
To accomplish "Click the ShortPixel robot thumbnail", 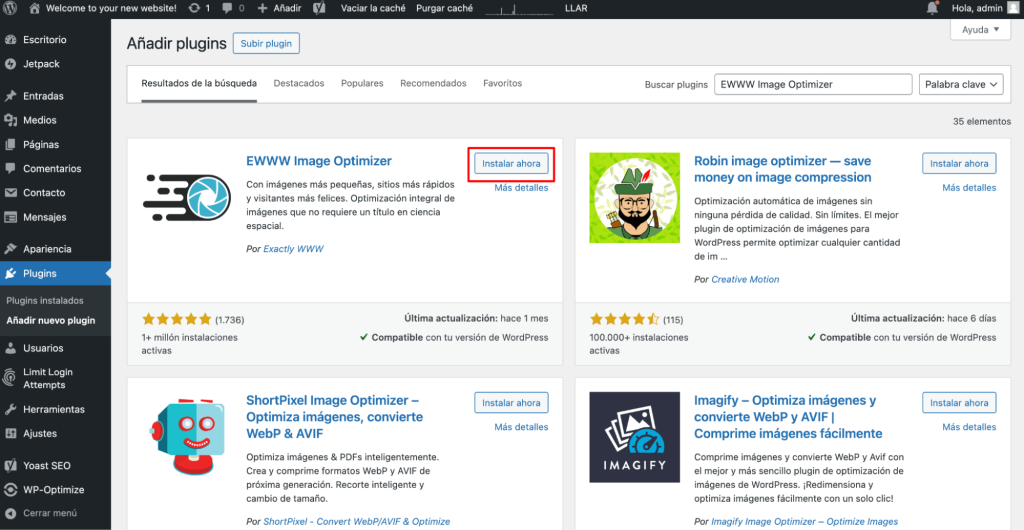I will [x=187, y=437].
